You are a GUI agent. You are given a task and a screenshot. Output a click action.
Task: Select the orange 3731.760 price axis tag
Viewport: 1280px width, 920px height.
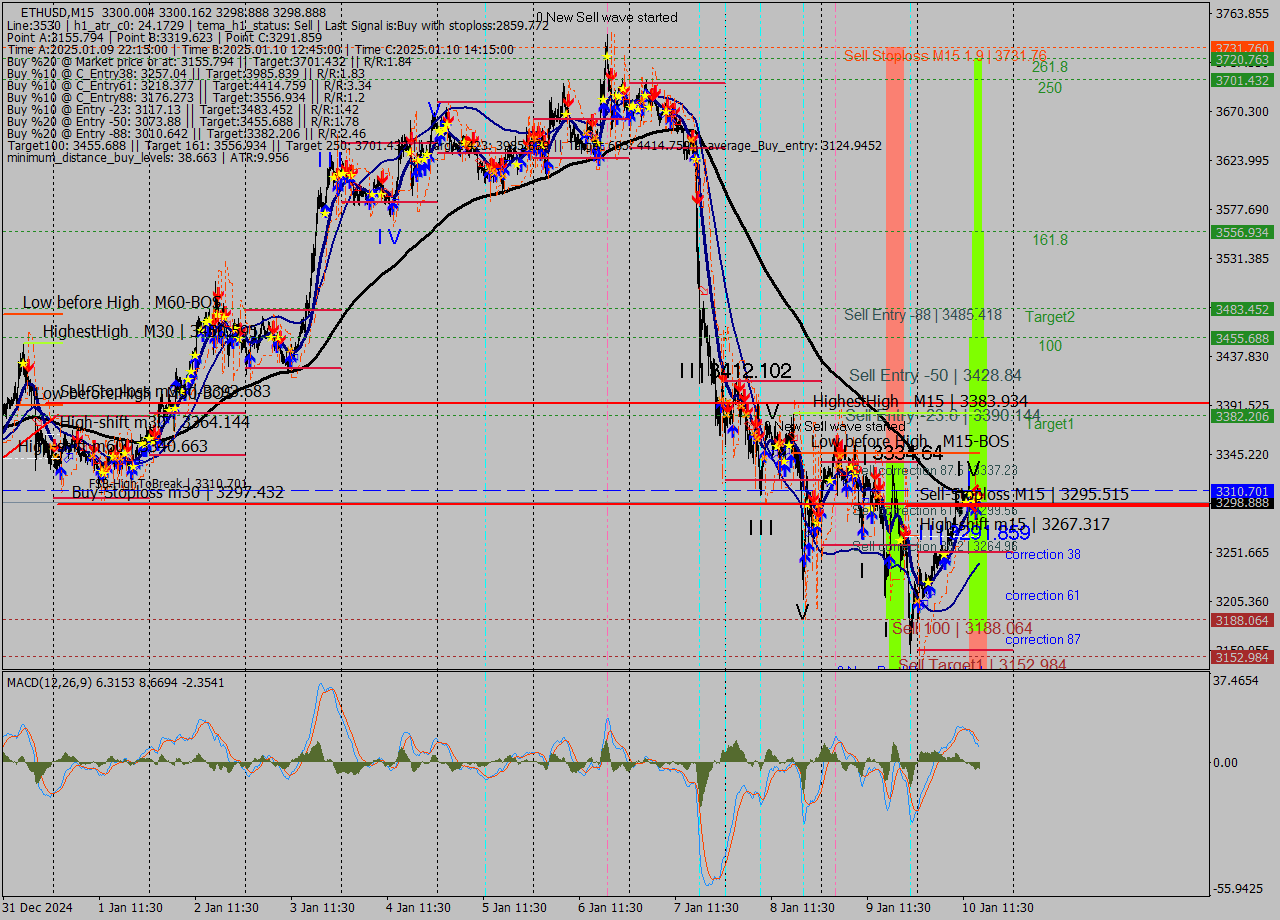click(1242, 47)
